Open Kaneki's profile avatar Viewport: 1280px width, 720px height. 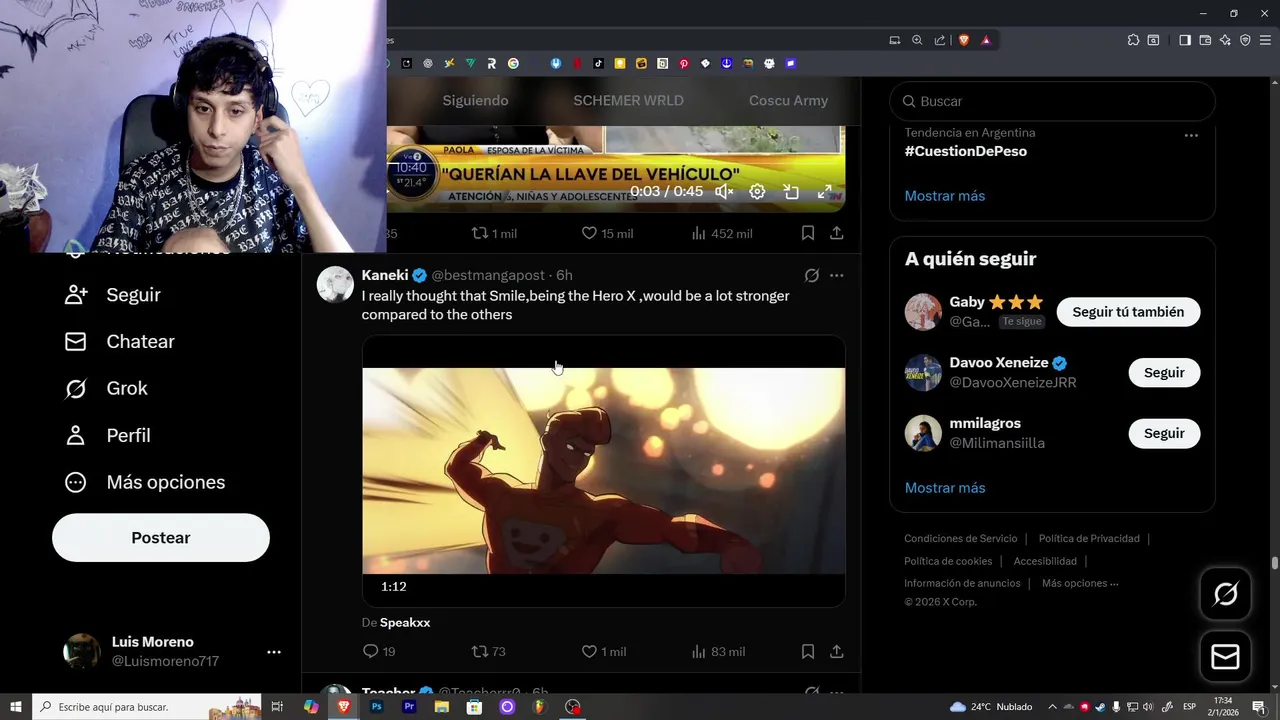coord(335,285)
